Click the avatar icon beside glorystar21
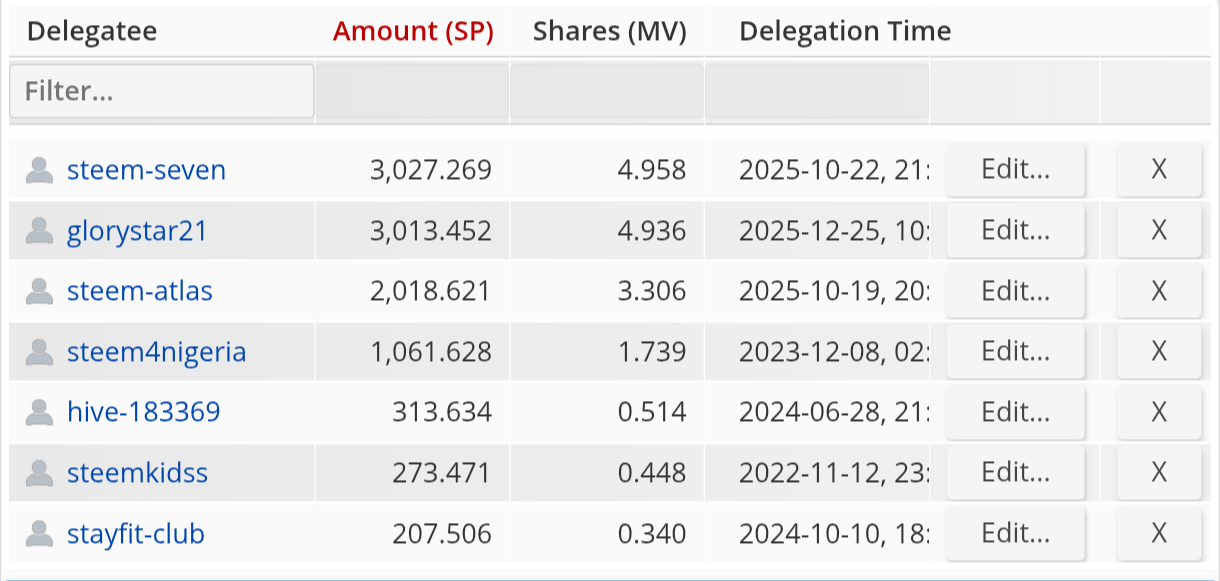This screenshot has width=1220, height=581. pos(39,231)
